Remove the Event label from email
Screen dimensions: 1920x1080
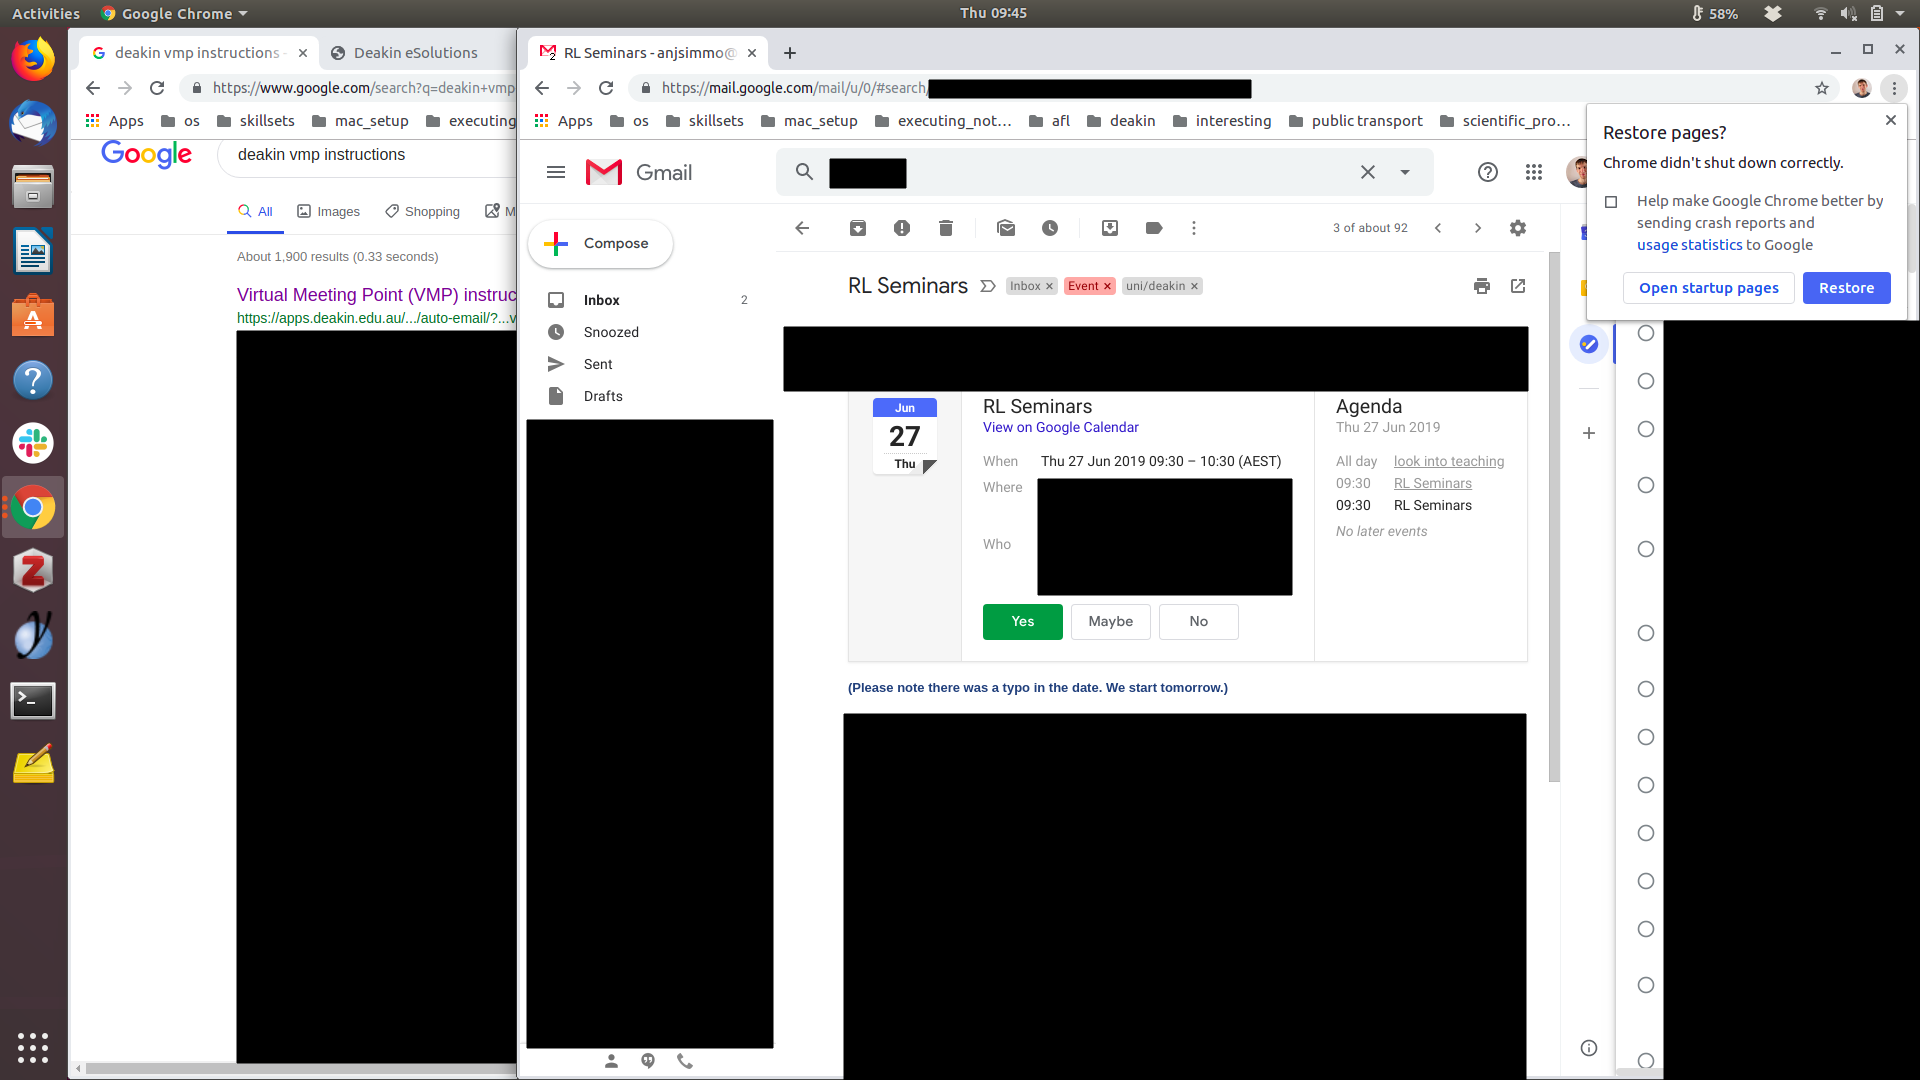click(x=1107, y=286)
